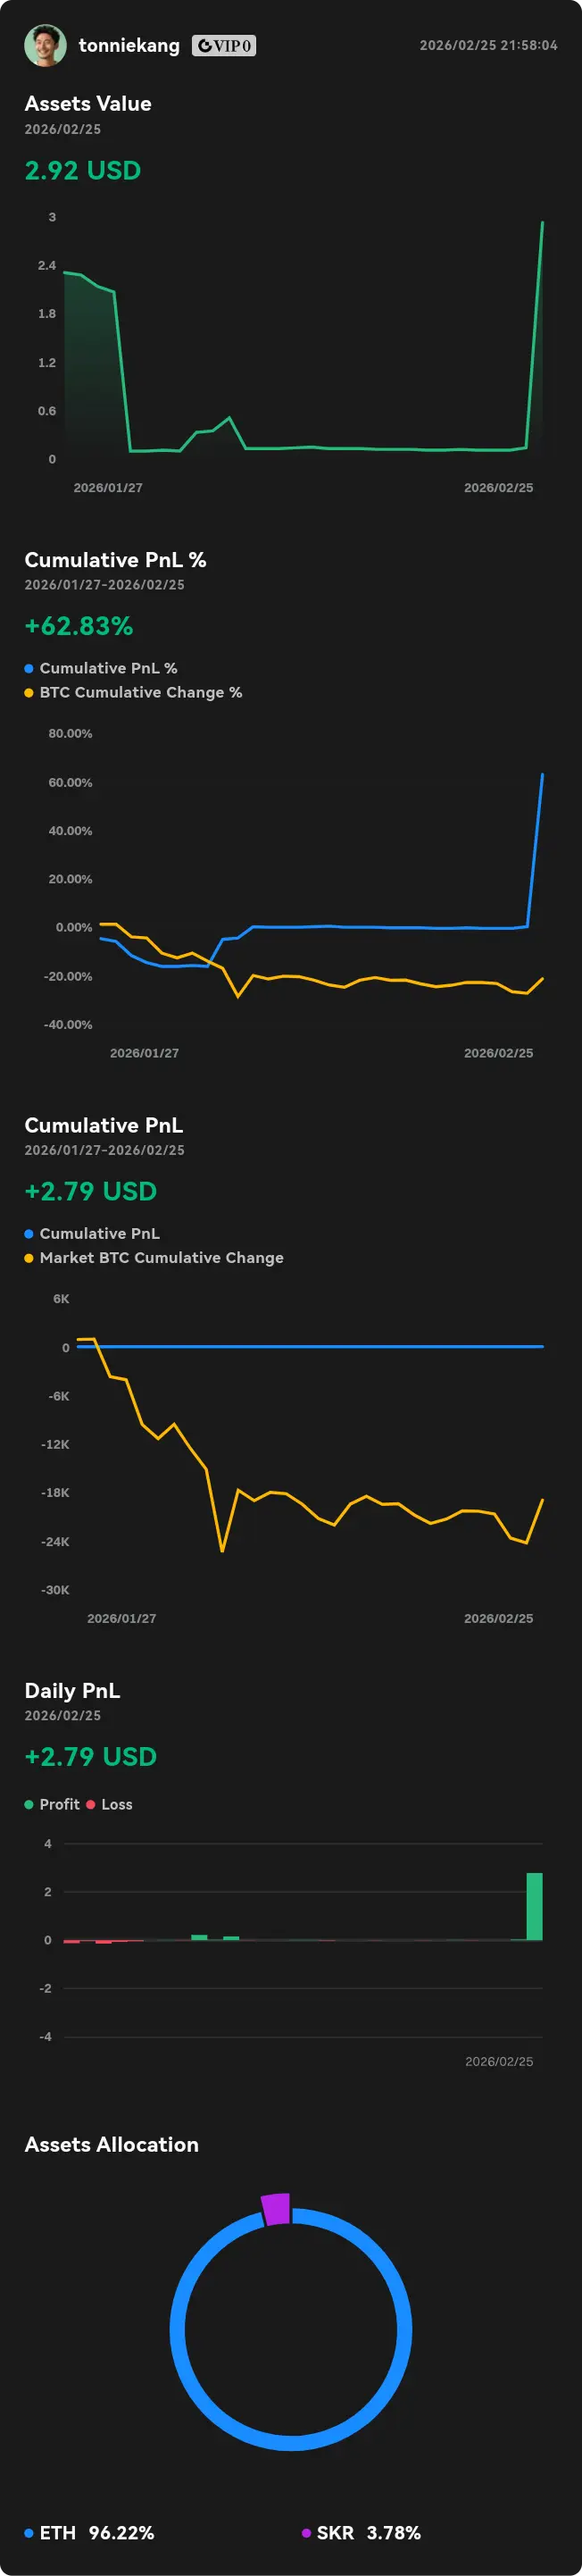
Task: Click the purple SKR allocation legend dot
Action: (x=306, y=2533)
